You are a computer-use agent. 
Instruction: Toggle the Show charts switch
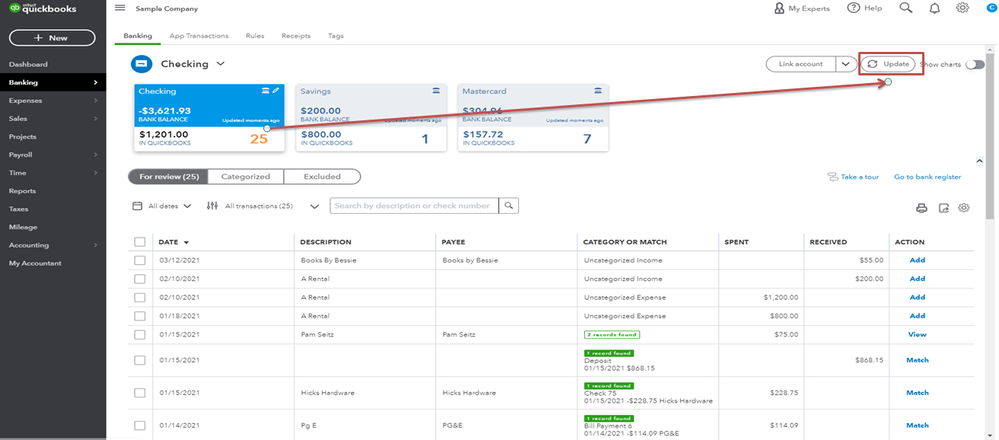(x=975, y=64)
